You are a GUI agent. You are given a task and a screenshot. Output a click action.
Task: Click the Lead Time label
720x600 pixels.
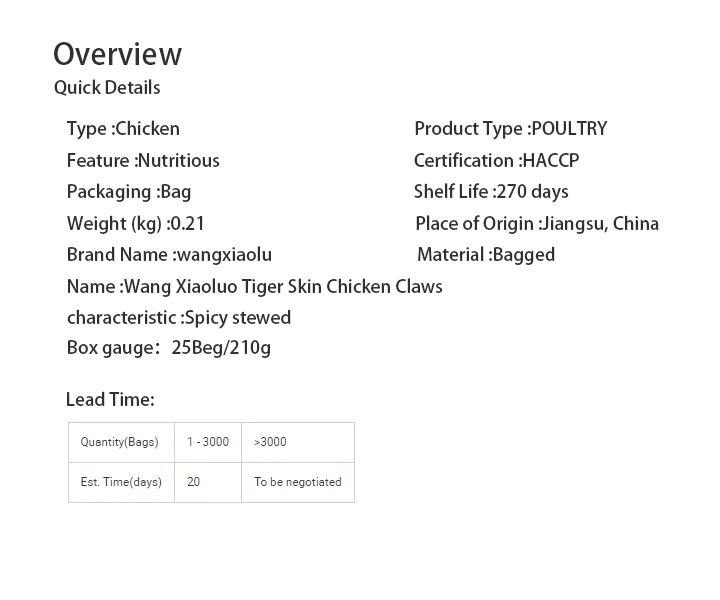coord(110,399)
